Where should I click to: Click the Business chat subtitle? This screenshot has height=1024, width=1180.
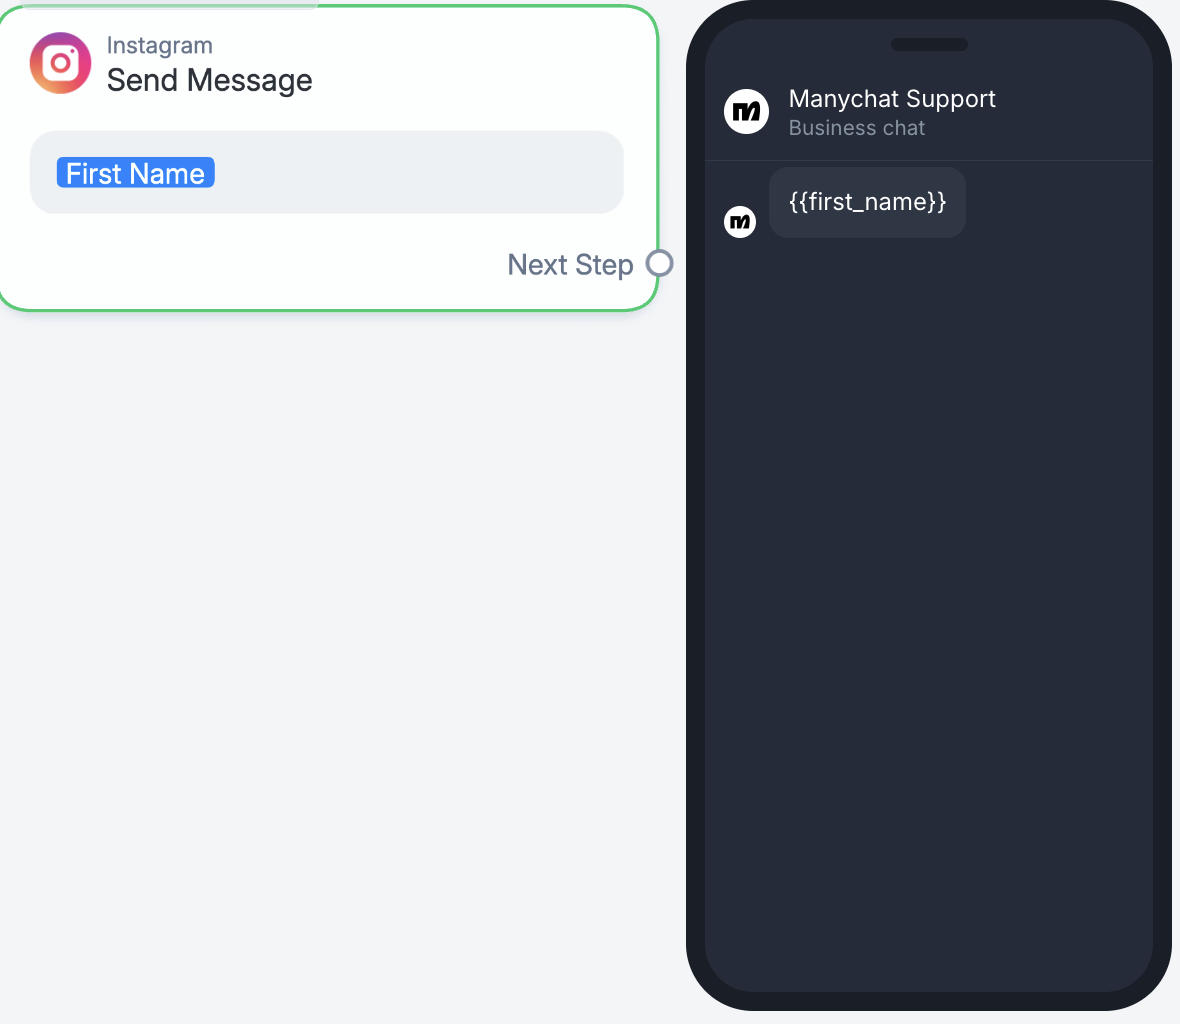tap(856, 128)
